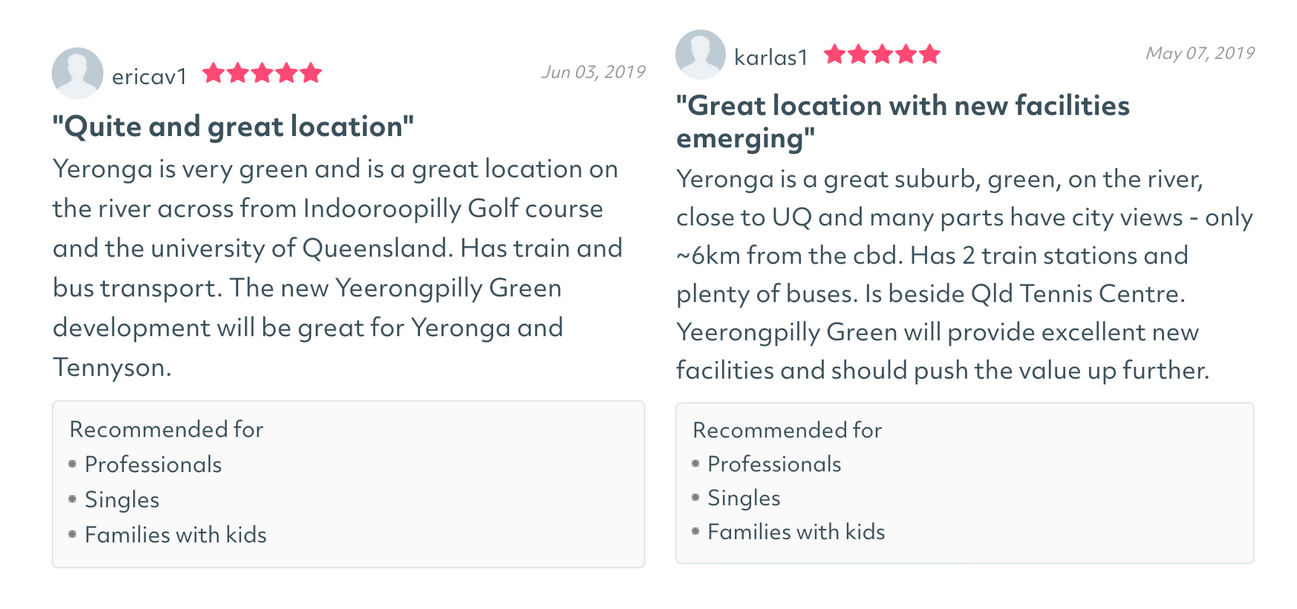
Task: Click first star in ericav1's rating
Action: (214, 73)
